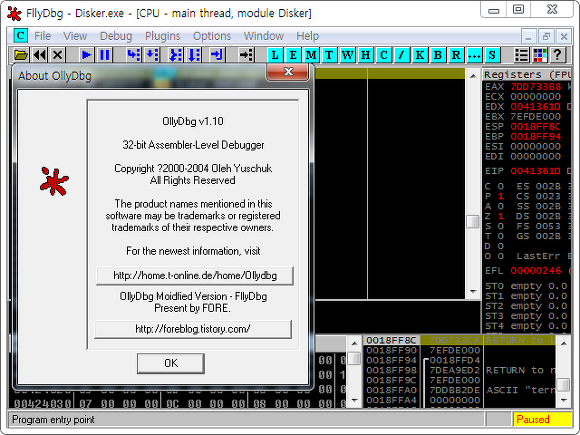The height and width of the screenshot is (435, 580).
Task: Show CPU window via toolbar C button
Action: pos(384,55)
